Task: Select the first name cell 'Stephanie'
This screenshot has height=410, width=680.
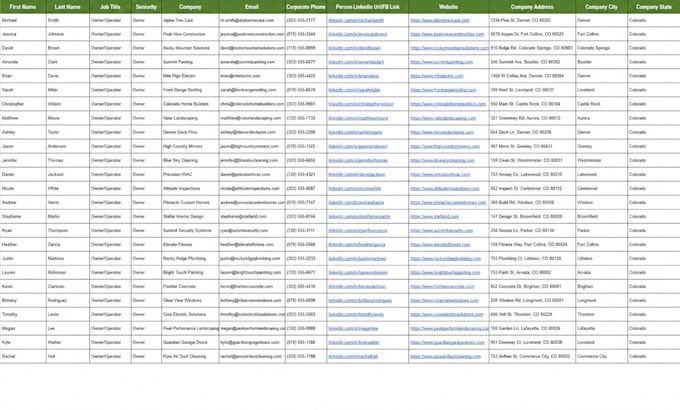Action: (23, 216)
